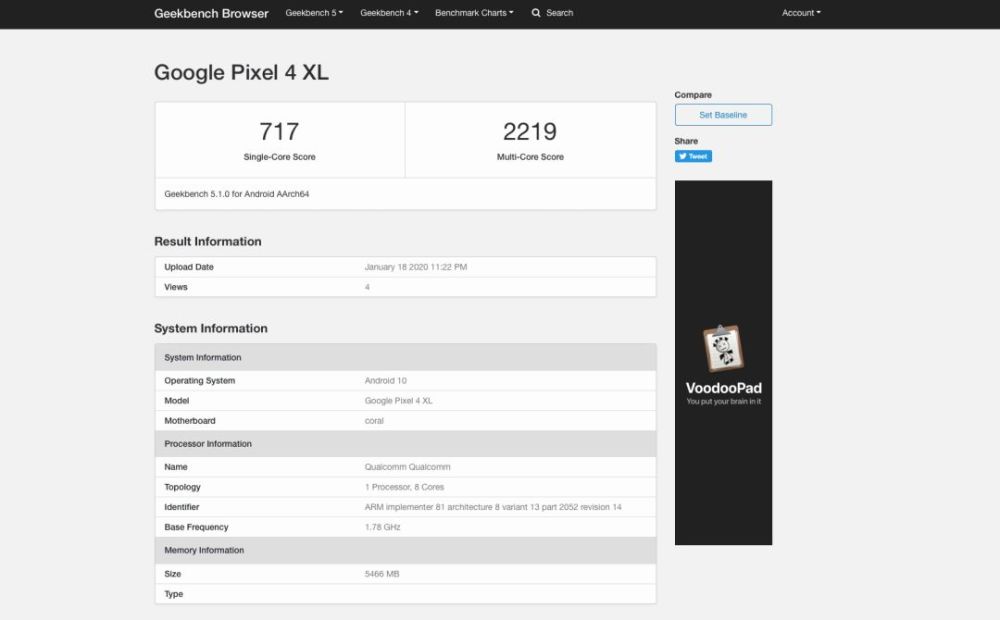The image size is (1000, 620).
Task: Click the multi-core score 2219
Action: click(530, 131)
